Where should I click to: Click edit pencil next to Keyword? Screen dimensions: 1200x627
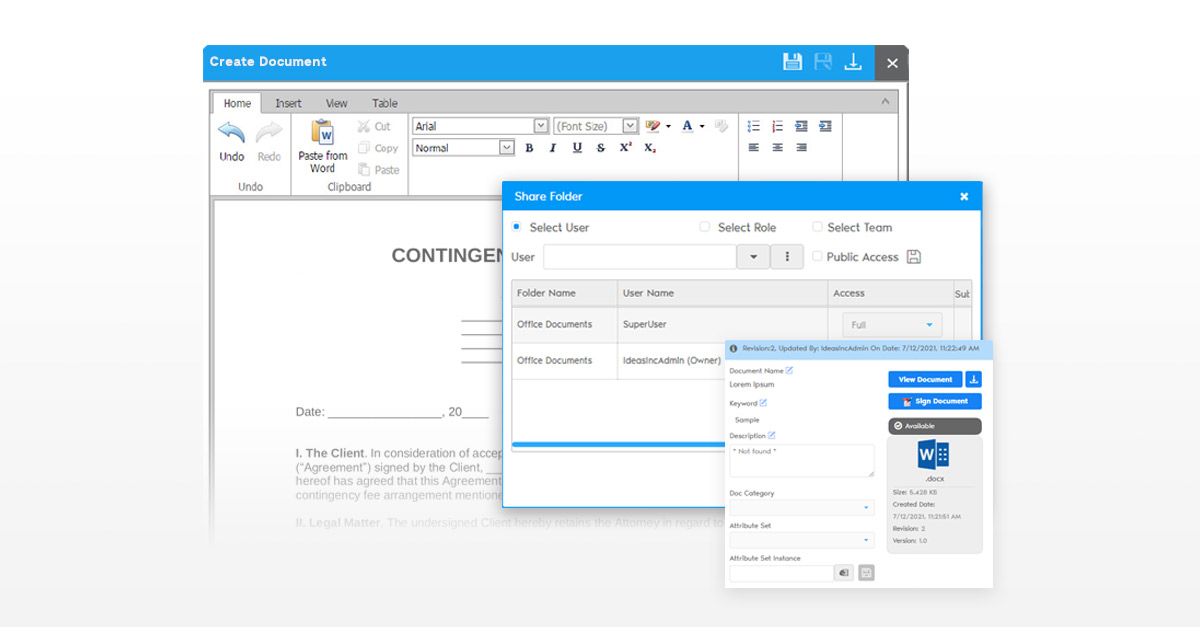pyautogui.click(x=764, y=403)
